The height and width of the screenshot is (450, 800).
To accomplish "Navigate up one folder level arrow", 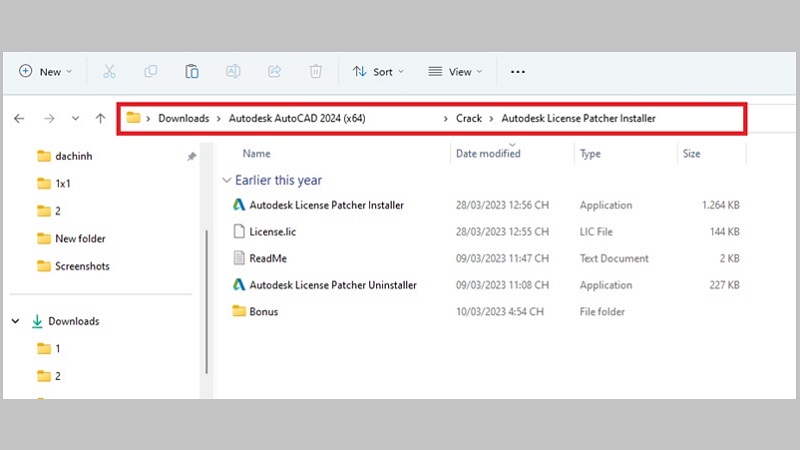I will pos(100,118).
